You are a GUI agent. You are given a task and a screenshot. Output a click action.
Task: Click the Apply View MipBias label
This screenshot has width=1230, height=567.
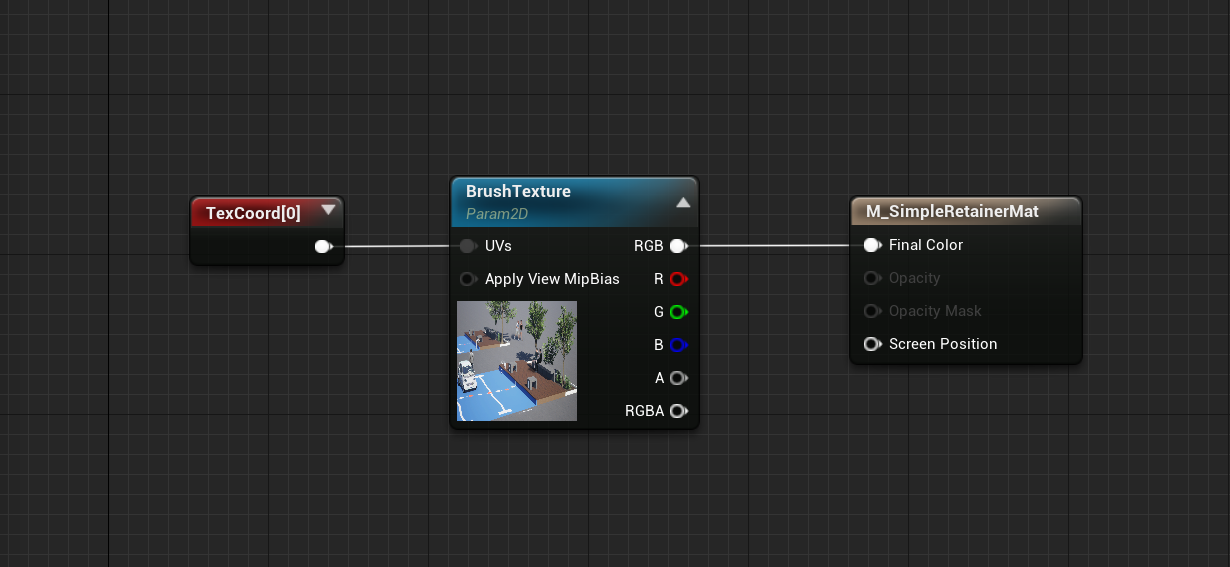[x=552, y=279]
